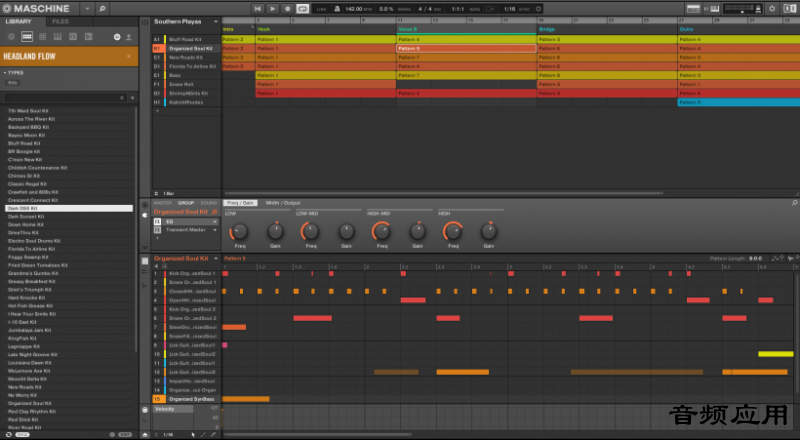
Task: Open the pattern editor 1/16 step grid selector
Action: [167, 435]
